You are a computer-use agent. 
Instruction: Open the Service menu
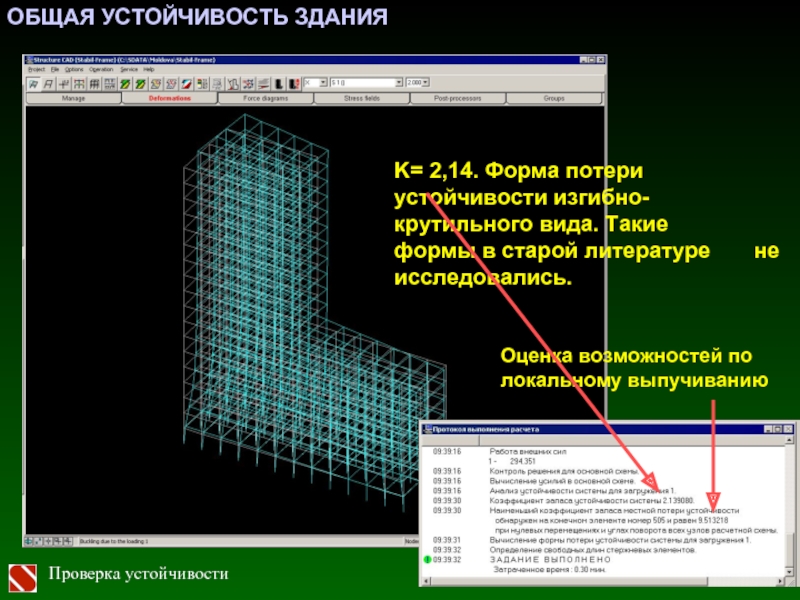(129, 69)
